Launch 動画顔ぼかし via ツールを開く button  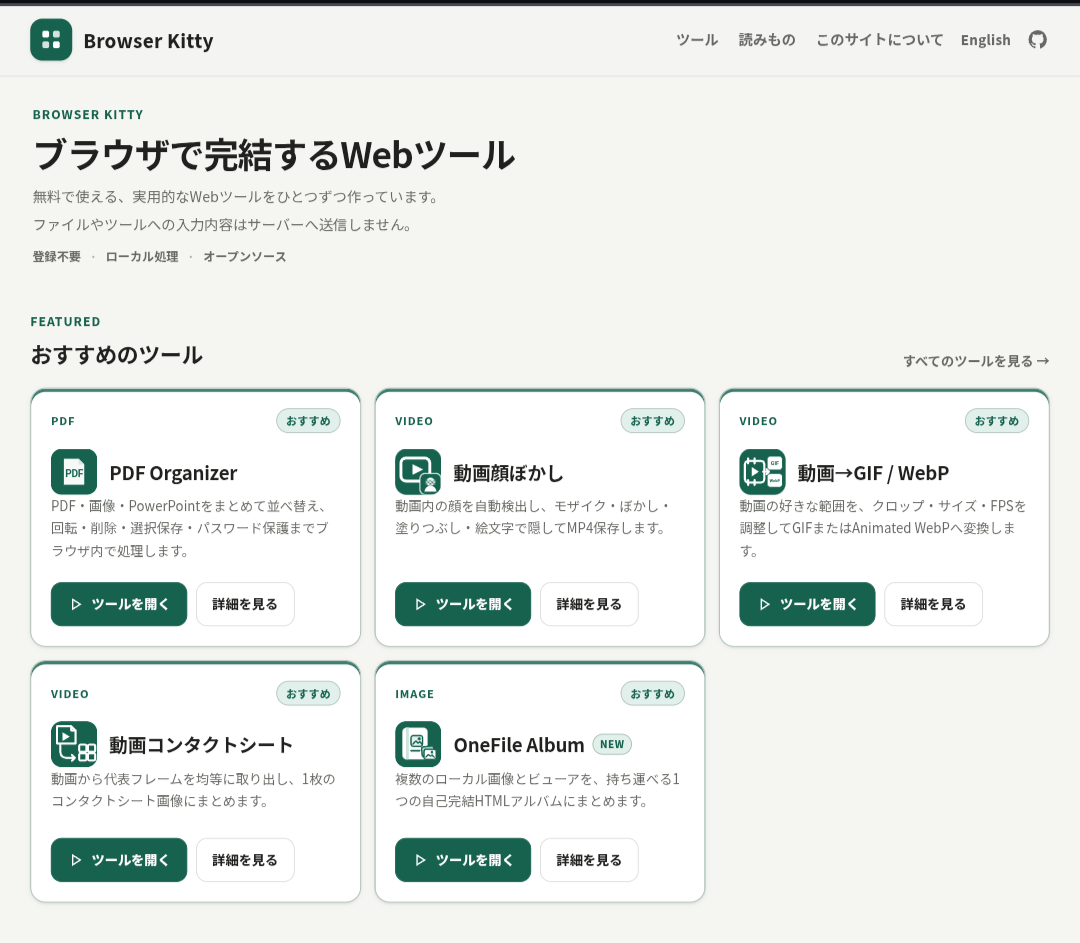pos(463,604)
